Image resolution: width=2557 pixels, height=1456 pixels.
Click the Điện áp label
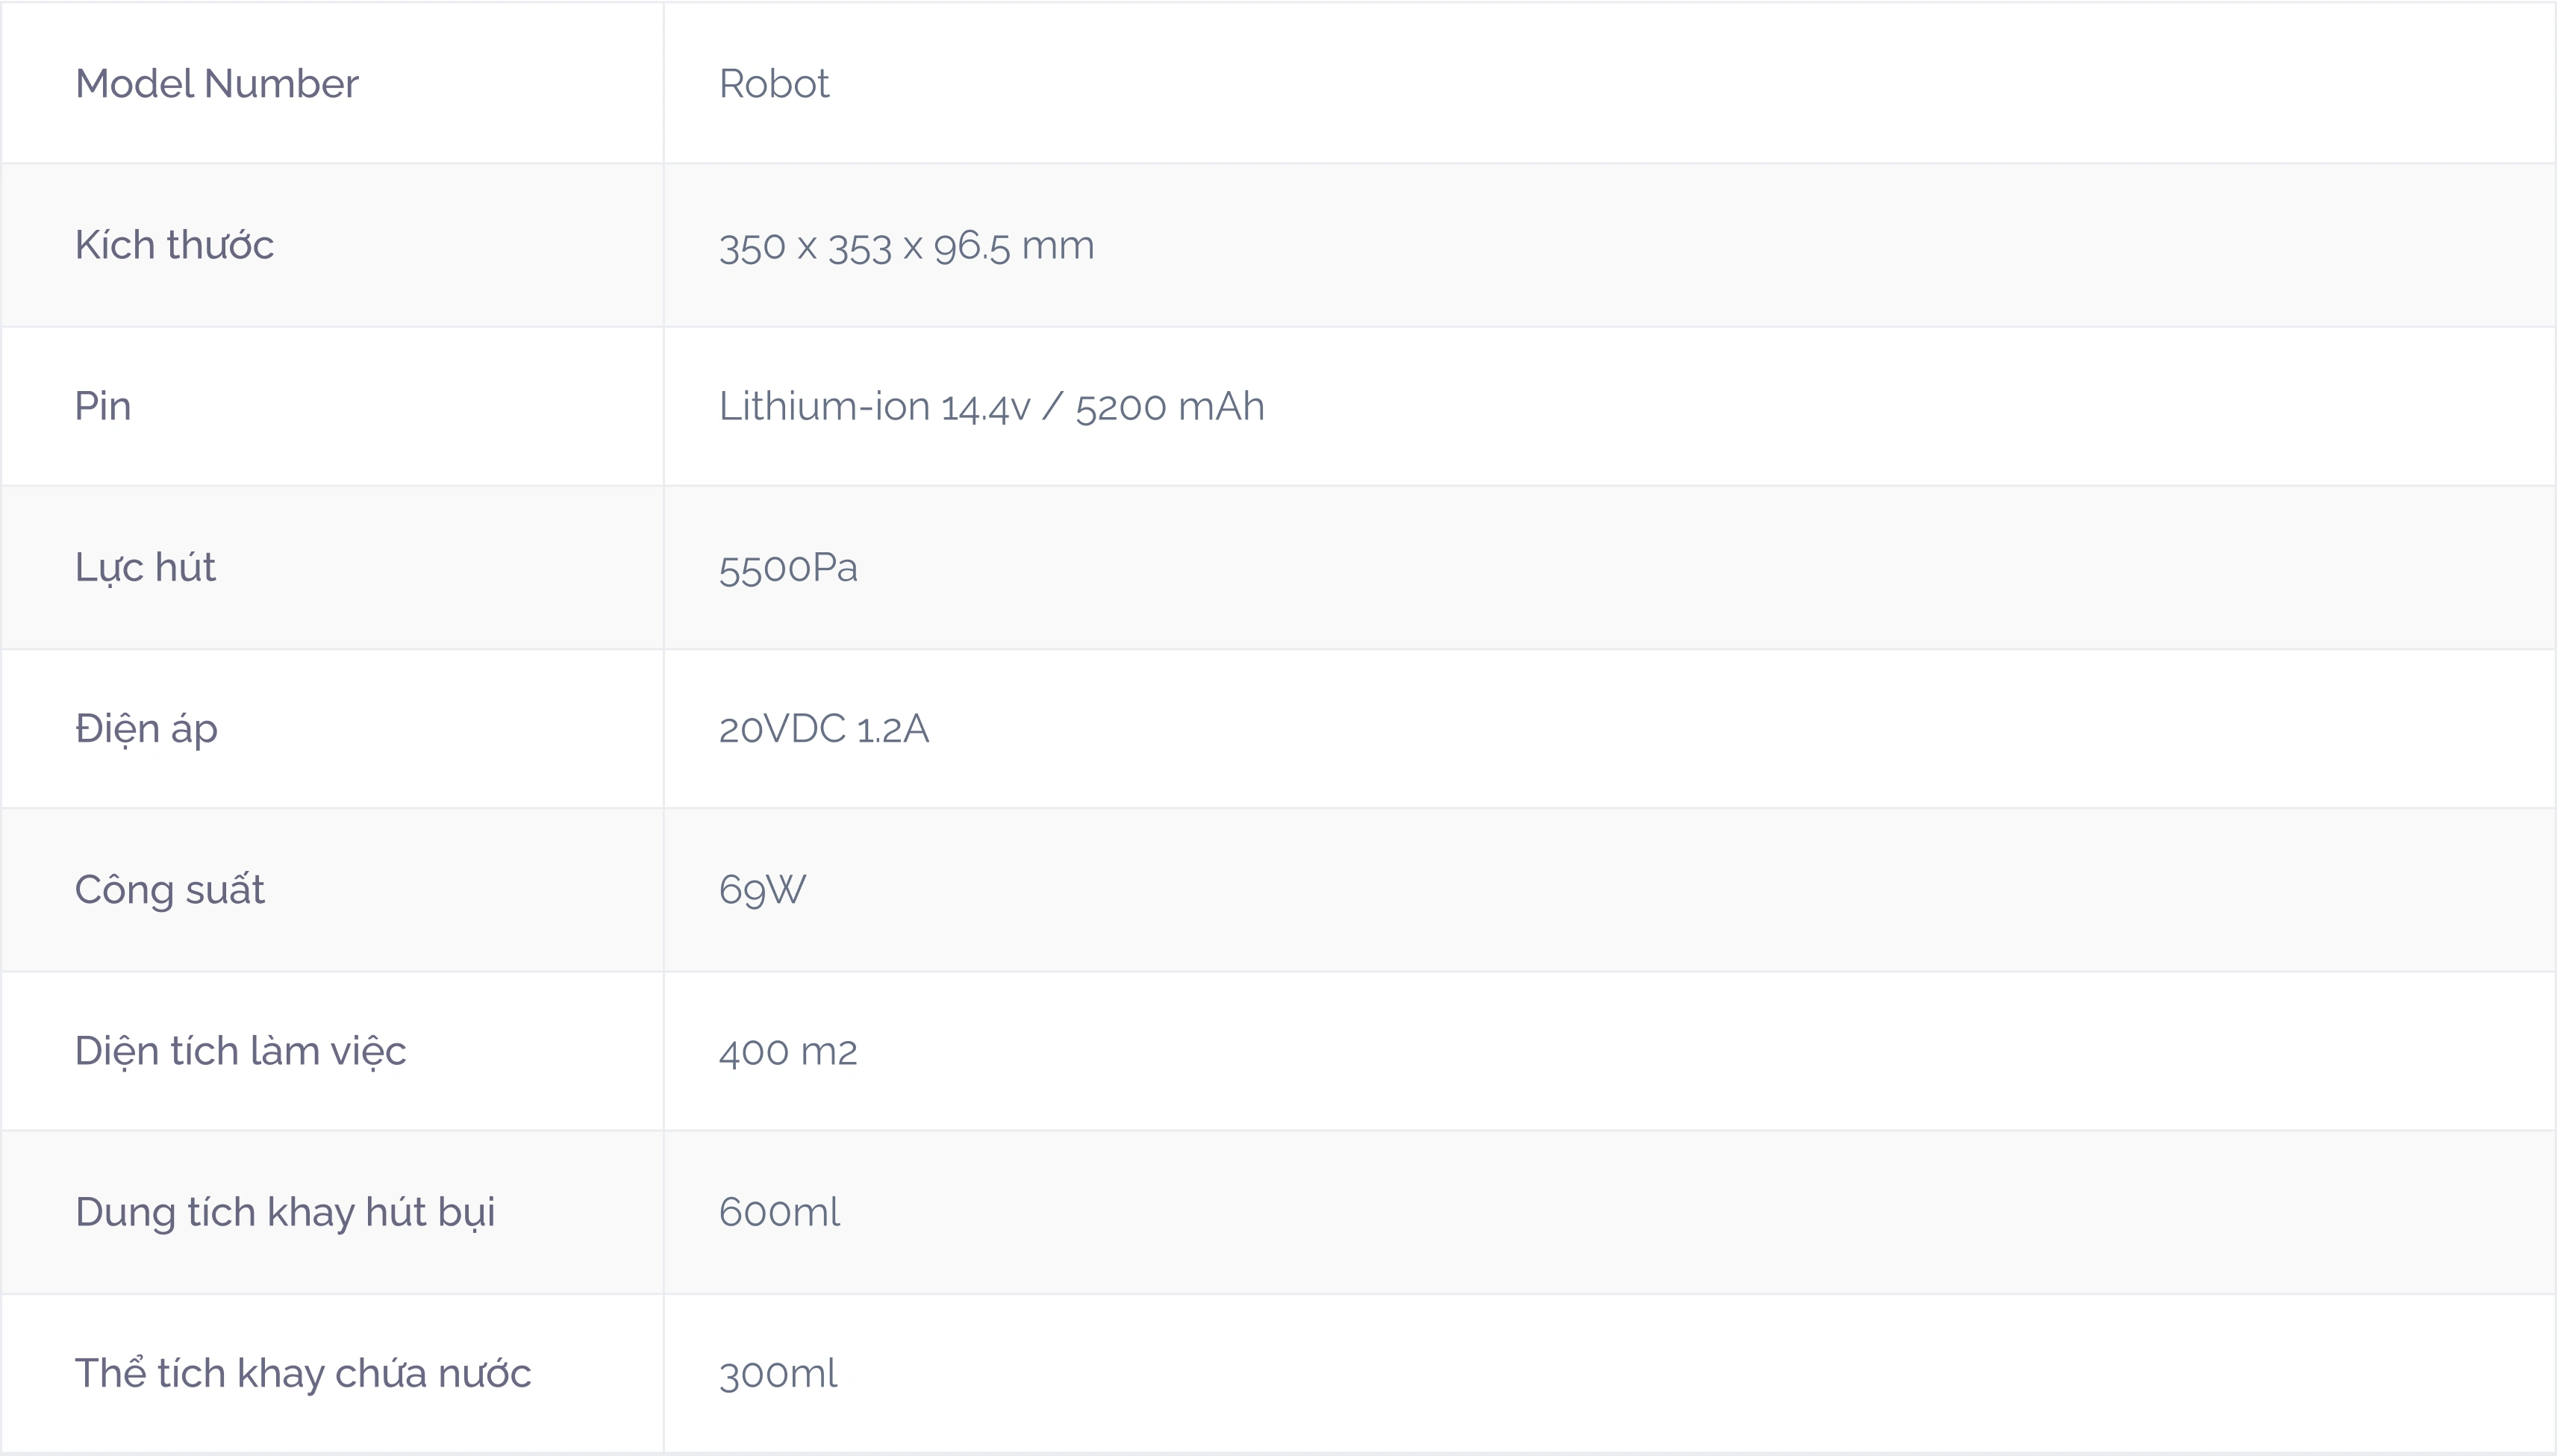[146, 729]
